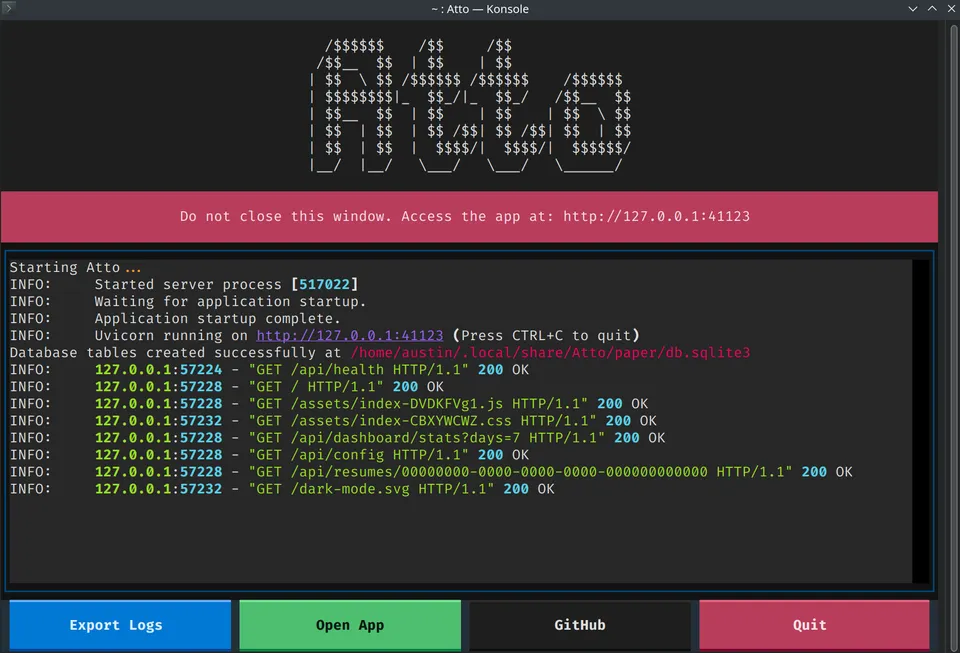Click the 'GET /dark-mode.svg' log line
960x653 pixels.
pos(282,489)
